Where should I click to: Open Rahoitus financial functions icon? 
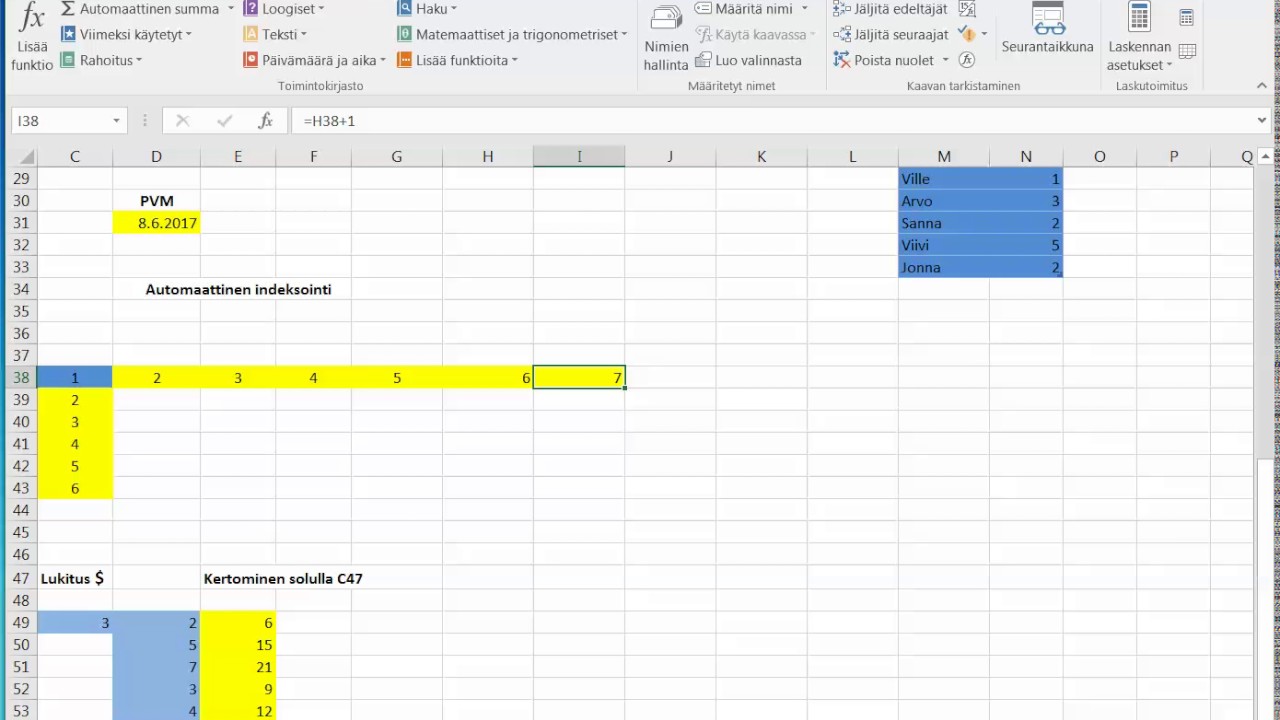[67, 60]
